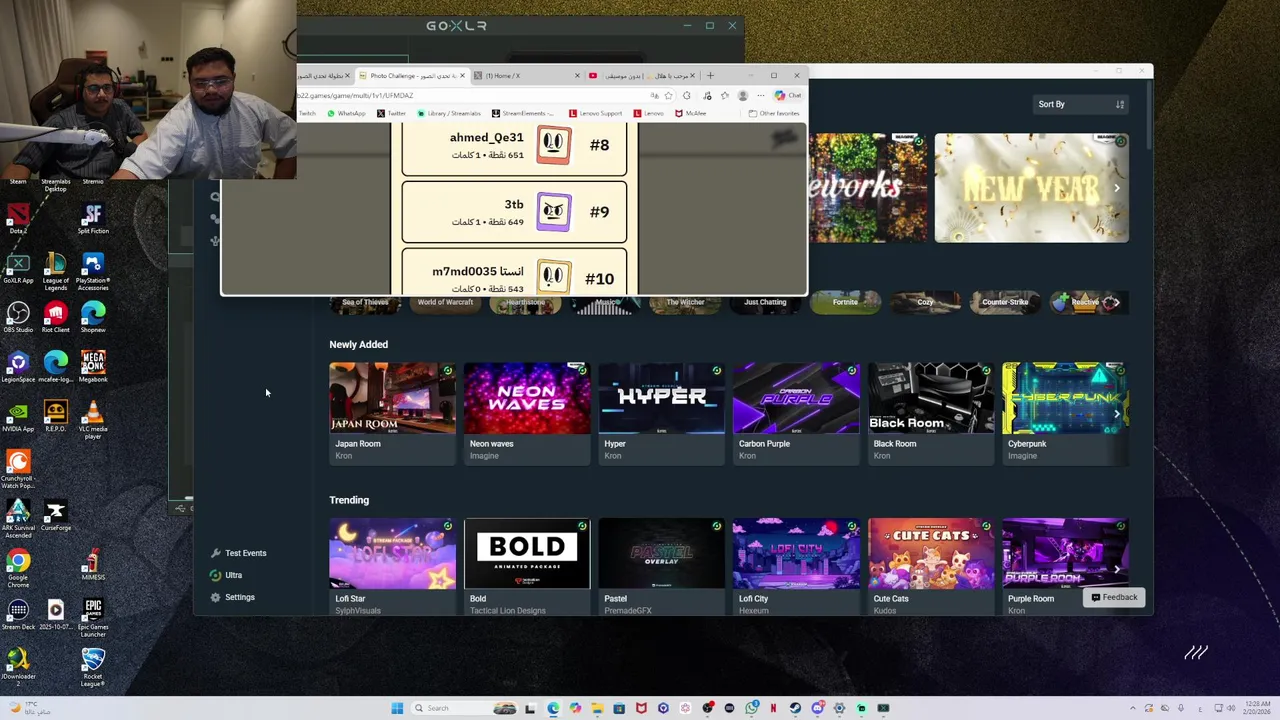This screenshot has height=720, width=1280.
Task: Launch the Epic Games Launcher desktop icon
Action: (93, 618)
